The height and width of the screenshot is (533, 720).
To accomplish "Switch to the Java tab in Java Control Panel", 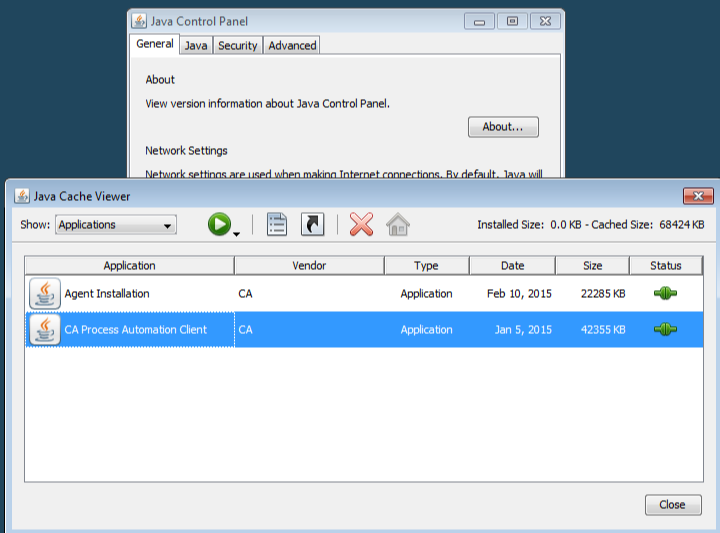I will point(196,45).
